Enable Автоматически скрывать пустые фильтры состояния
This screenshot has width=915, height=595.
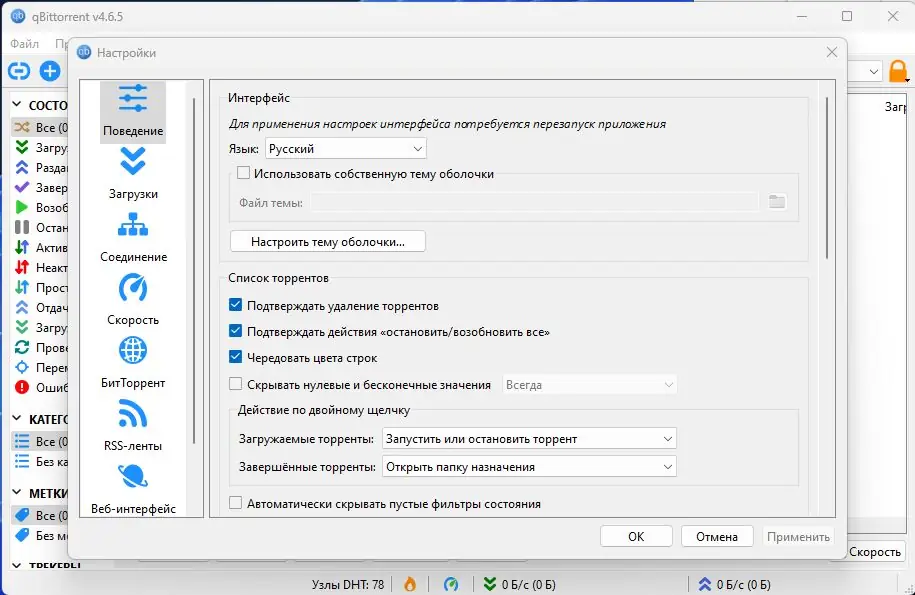[235, 503]
